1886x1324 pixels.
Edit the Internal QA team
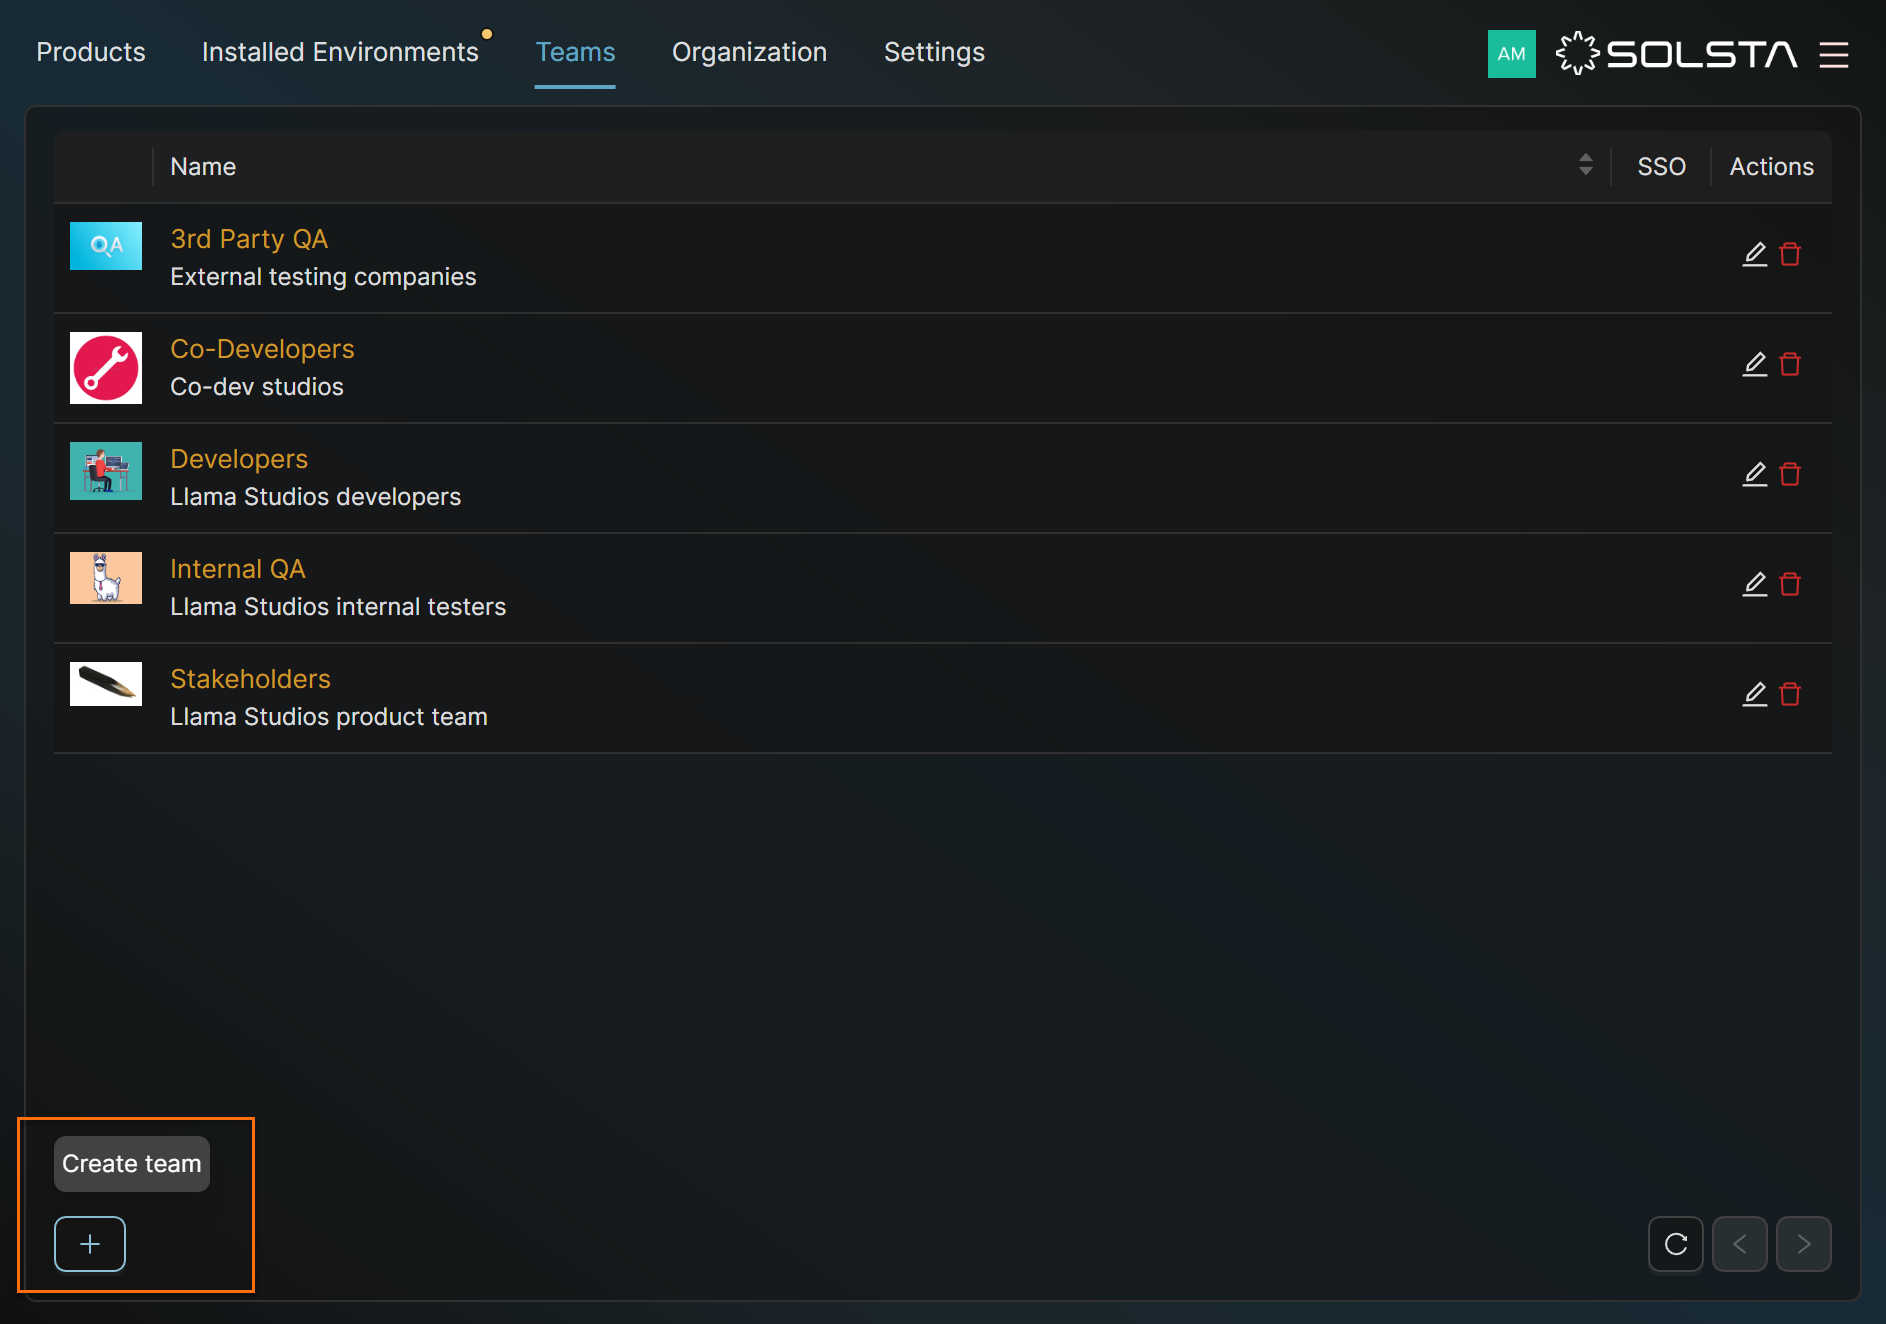(1755, 584)
